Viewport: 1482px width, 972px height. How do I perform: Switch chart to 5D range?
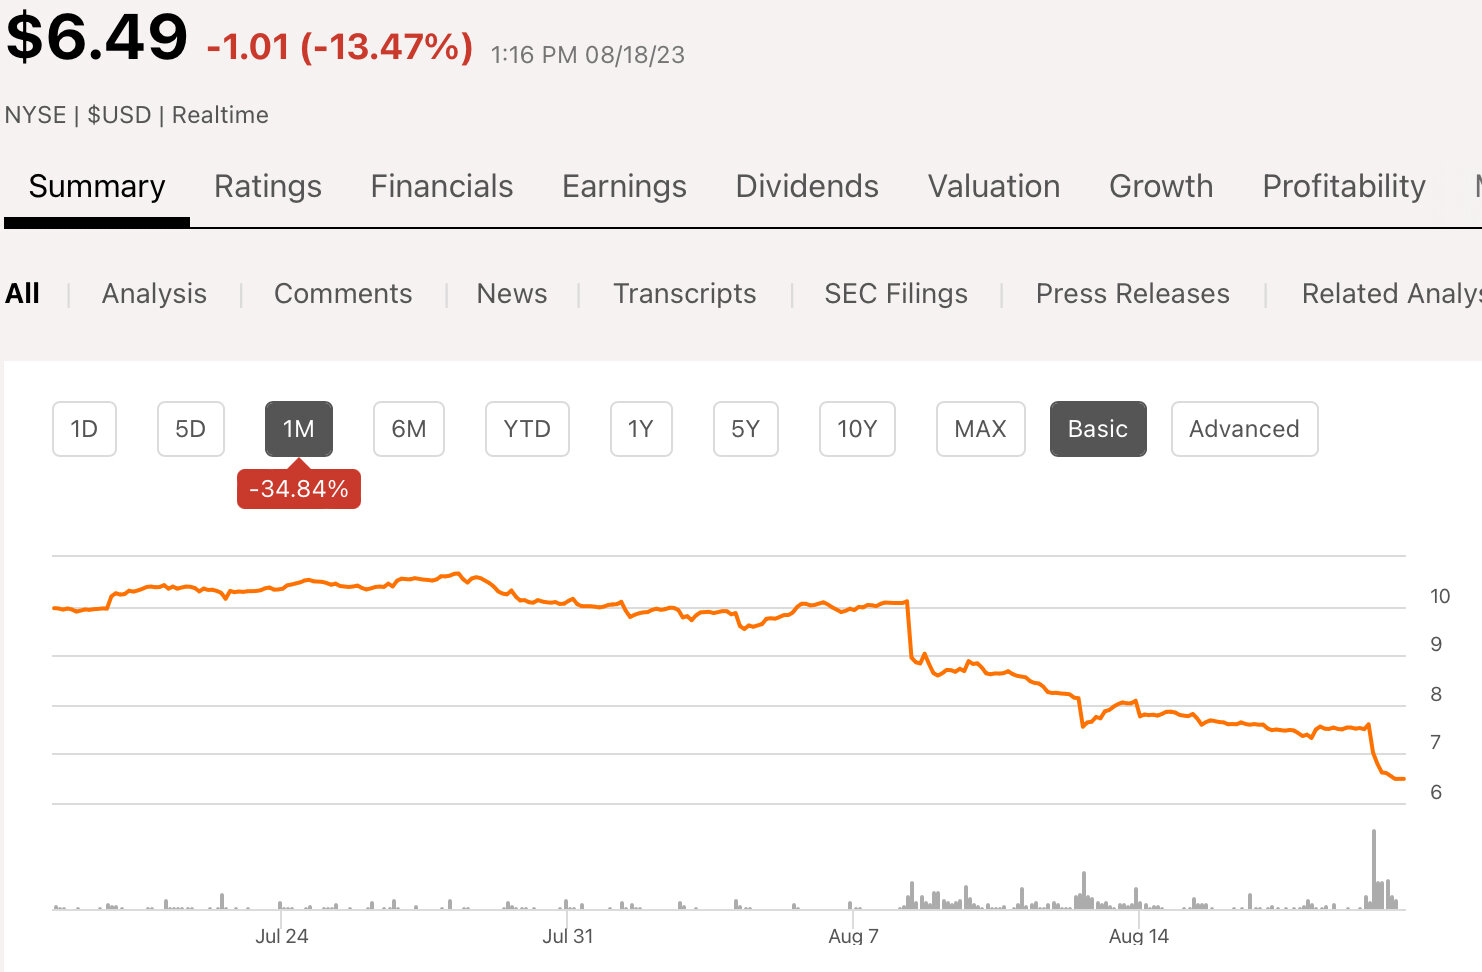(190, 429)
